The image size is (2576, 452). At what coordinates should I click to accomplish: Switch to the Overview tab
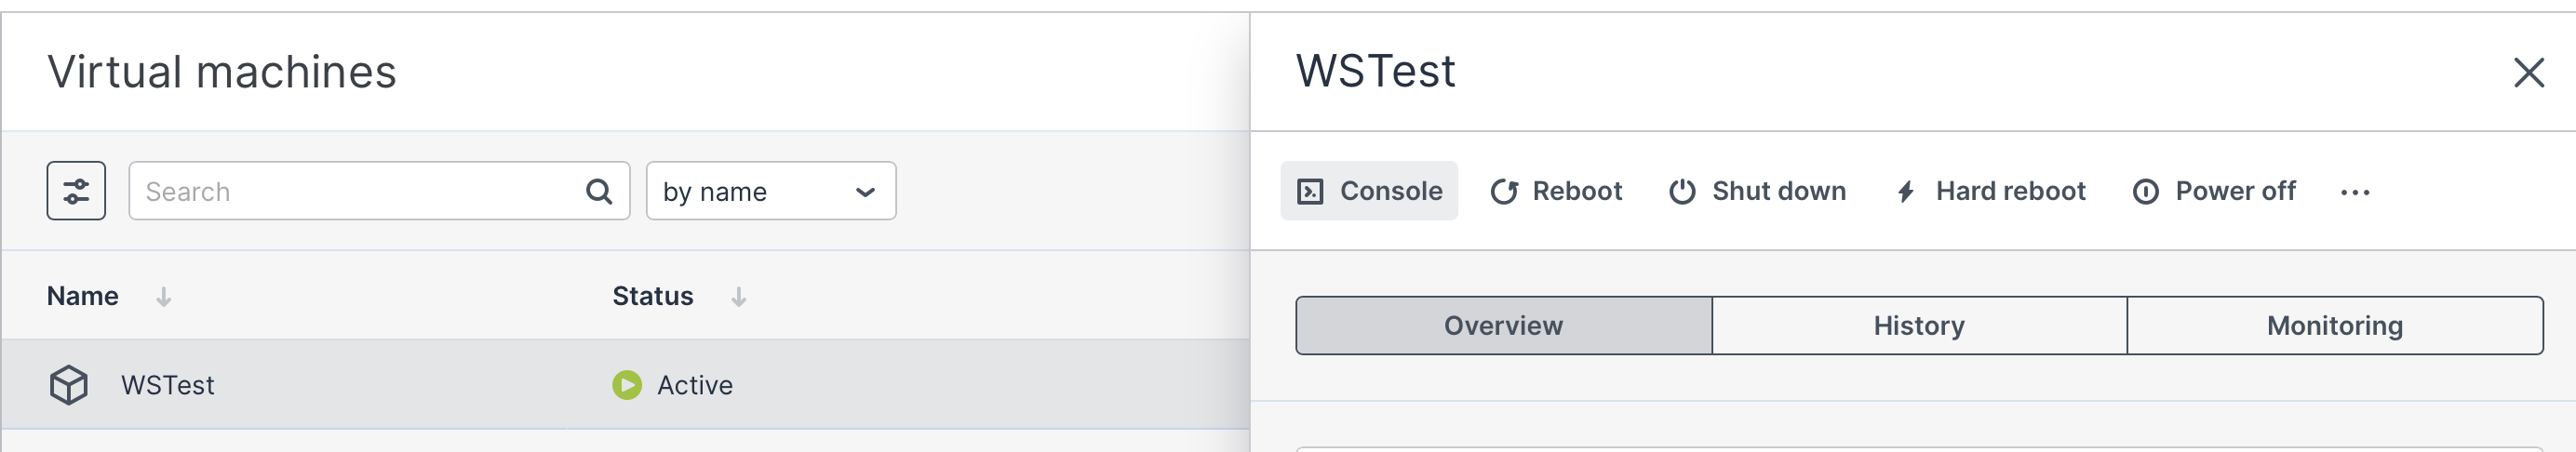(x=1503, y=326)
